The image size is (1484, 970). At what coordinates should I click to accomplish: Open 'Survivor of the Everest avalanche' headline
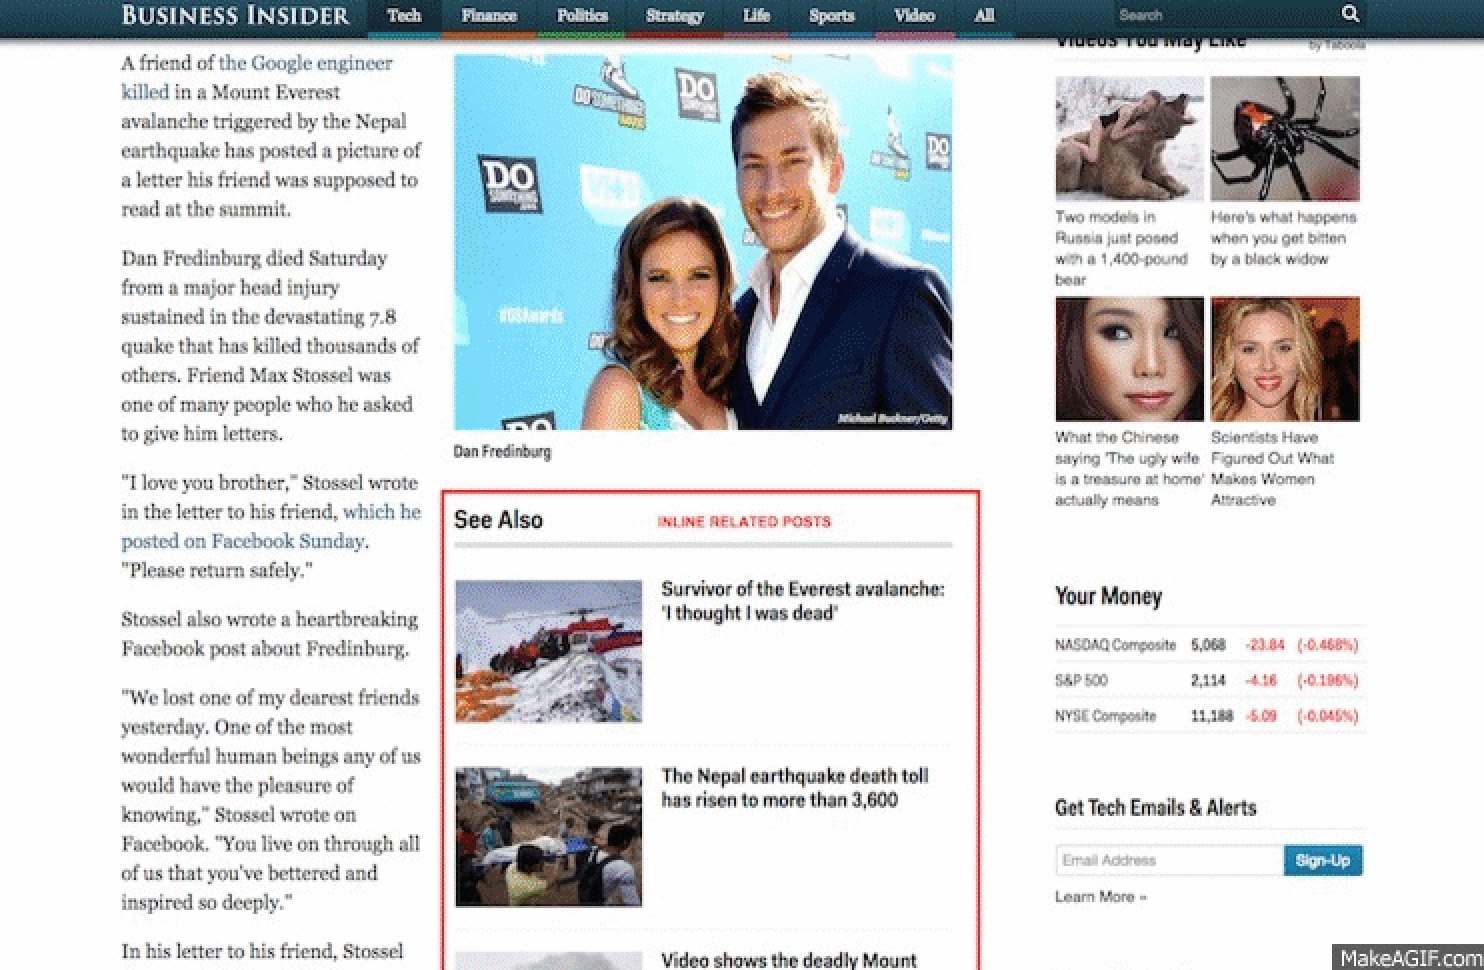(802, 601)
